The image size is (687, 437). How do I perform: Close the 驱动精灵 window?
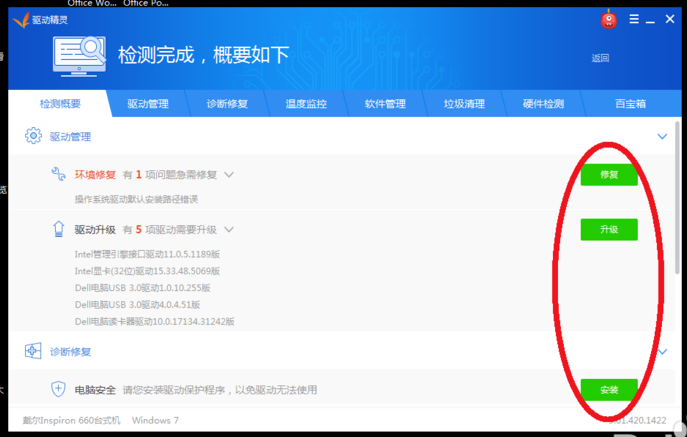669,19
